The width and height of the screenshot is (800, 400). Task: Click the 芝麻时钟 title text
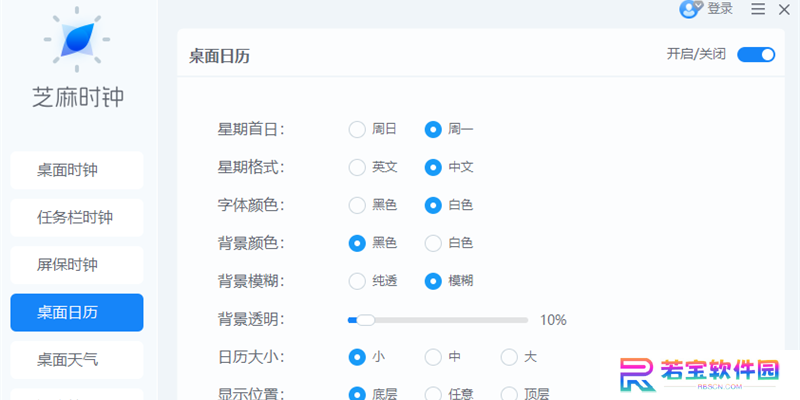click(x=78, y=97)
